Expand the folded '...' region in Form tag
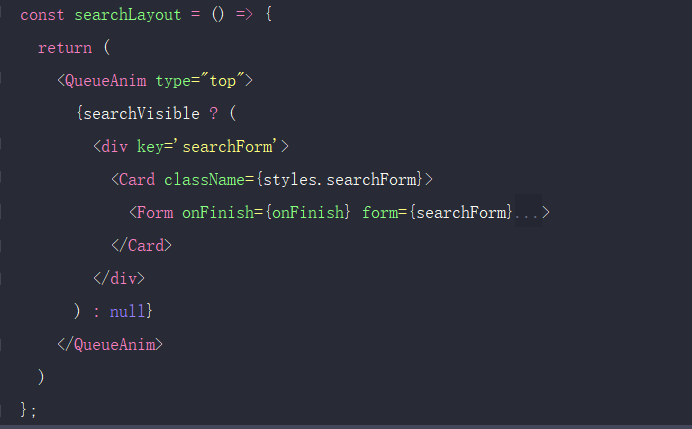 pyautogui.click(x=528, y=212)
